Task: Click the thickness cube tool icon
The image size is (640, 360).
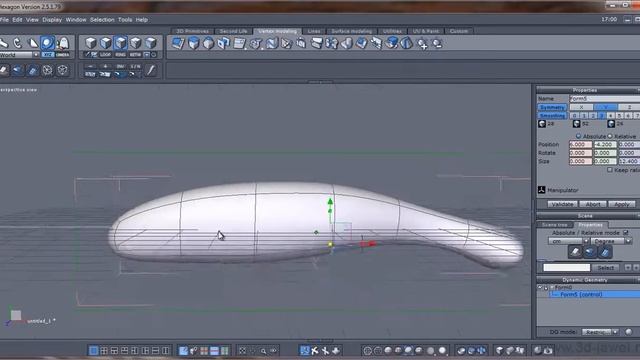Action: pos(208,43)
